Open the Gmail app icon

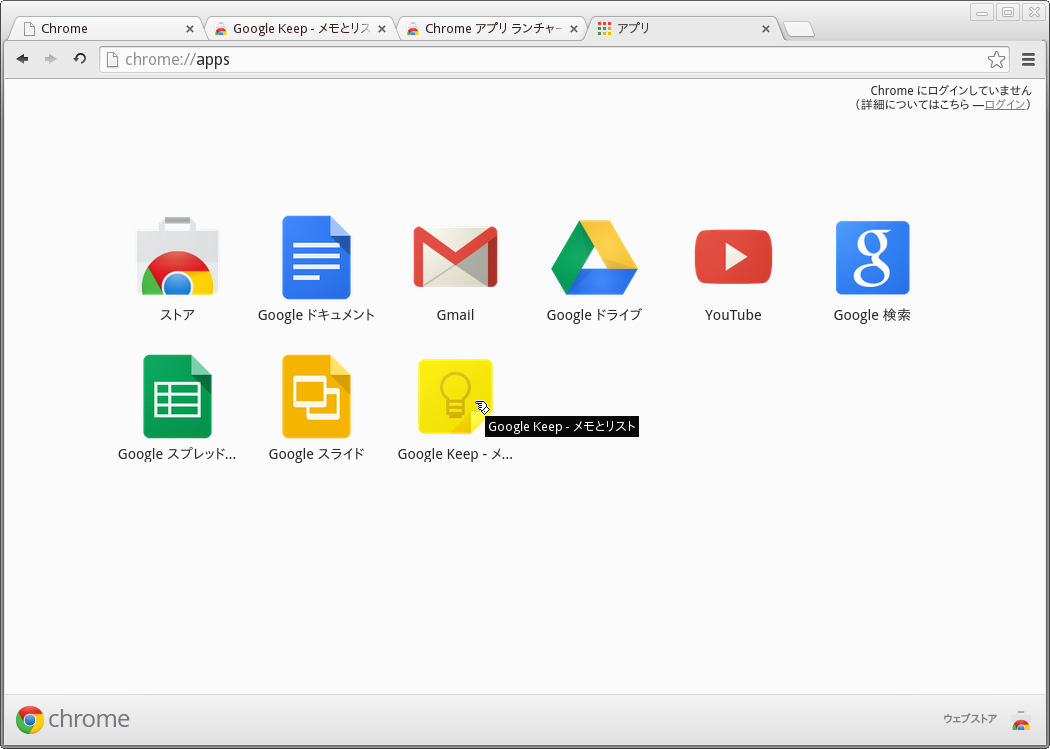(x=455, y=257)
